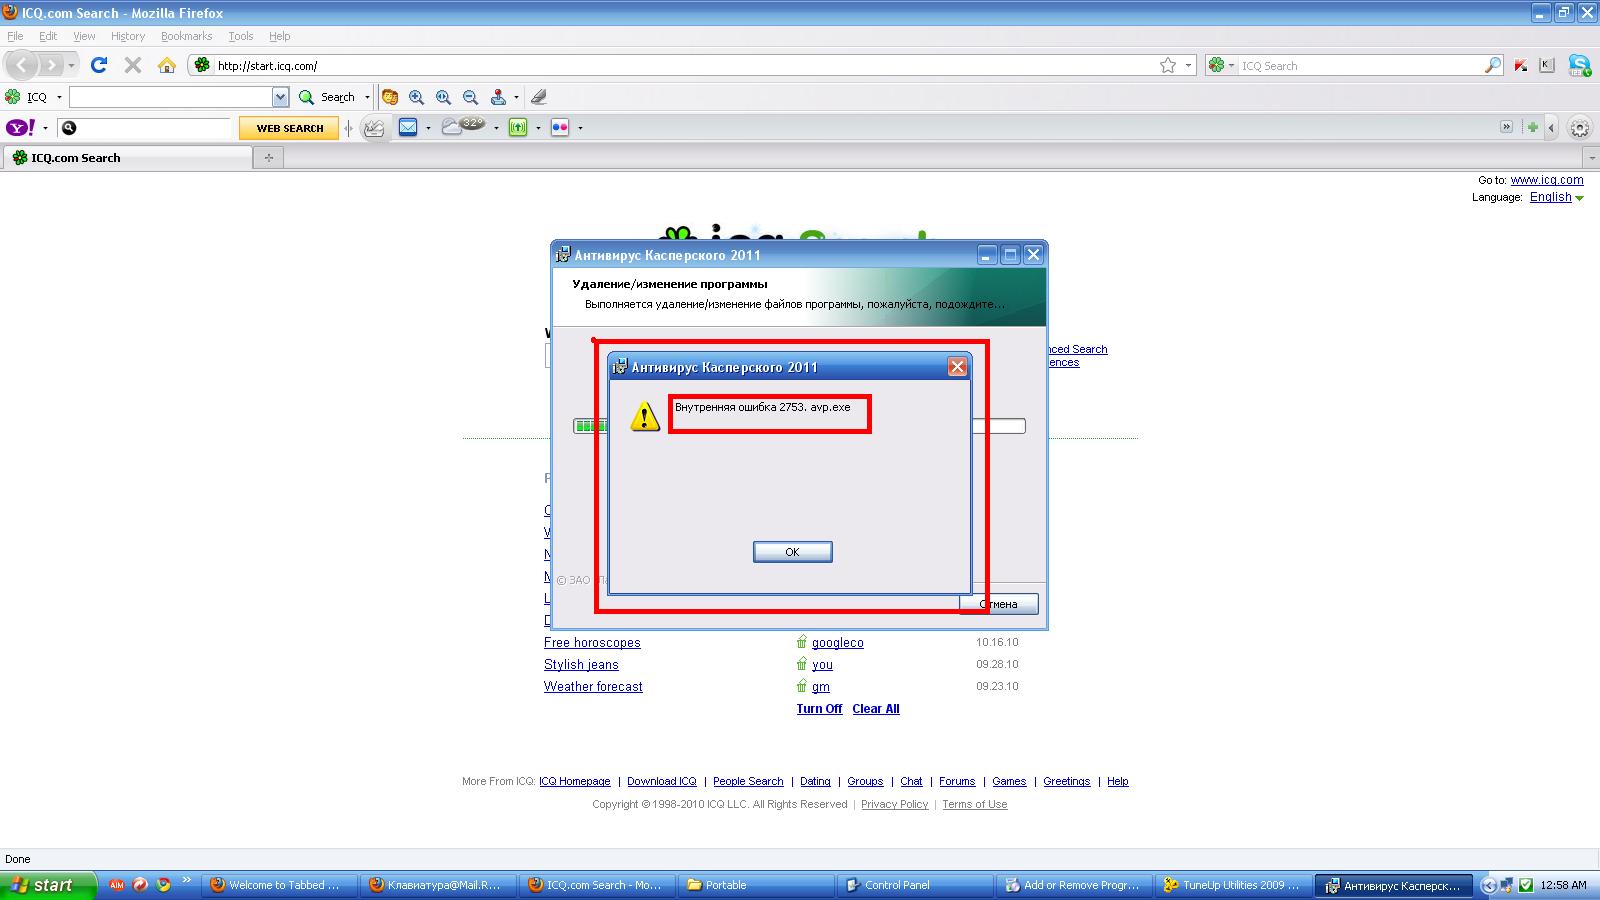The image size is (1600, 900).
Task: Click the Yahoo WEB SEARCH button
Action: click(x=289, y=128)
